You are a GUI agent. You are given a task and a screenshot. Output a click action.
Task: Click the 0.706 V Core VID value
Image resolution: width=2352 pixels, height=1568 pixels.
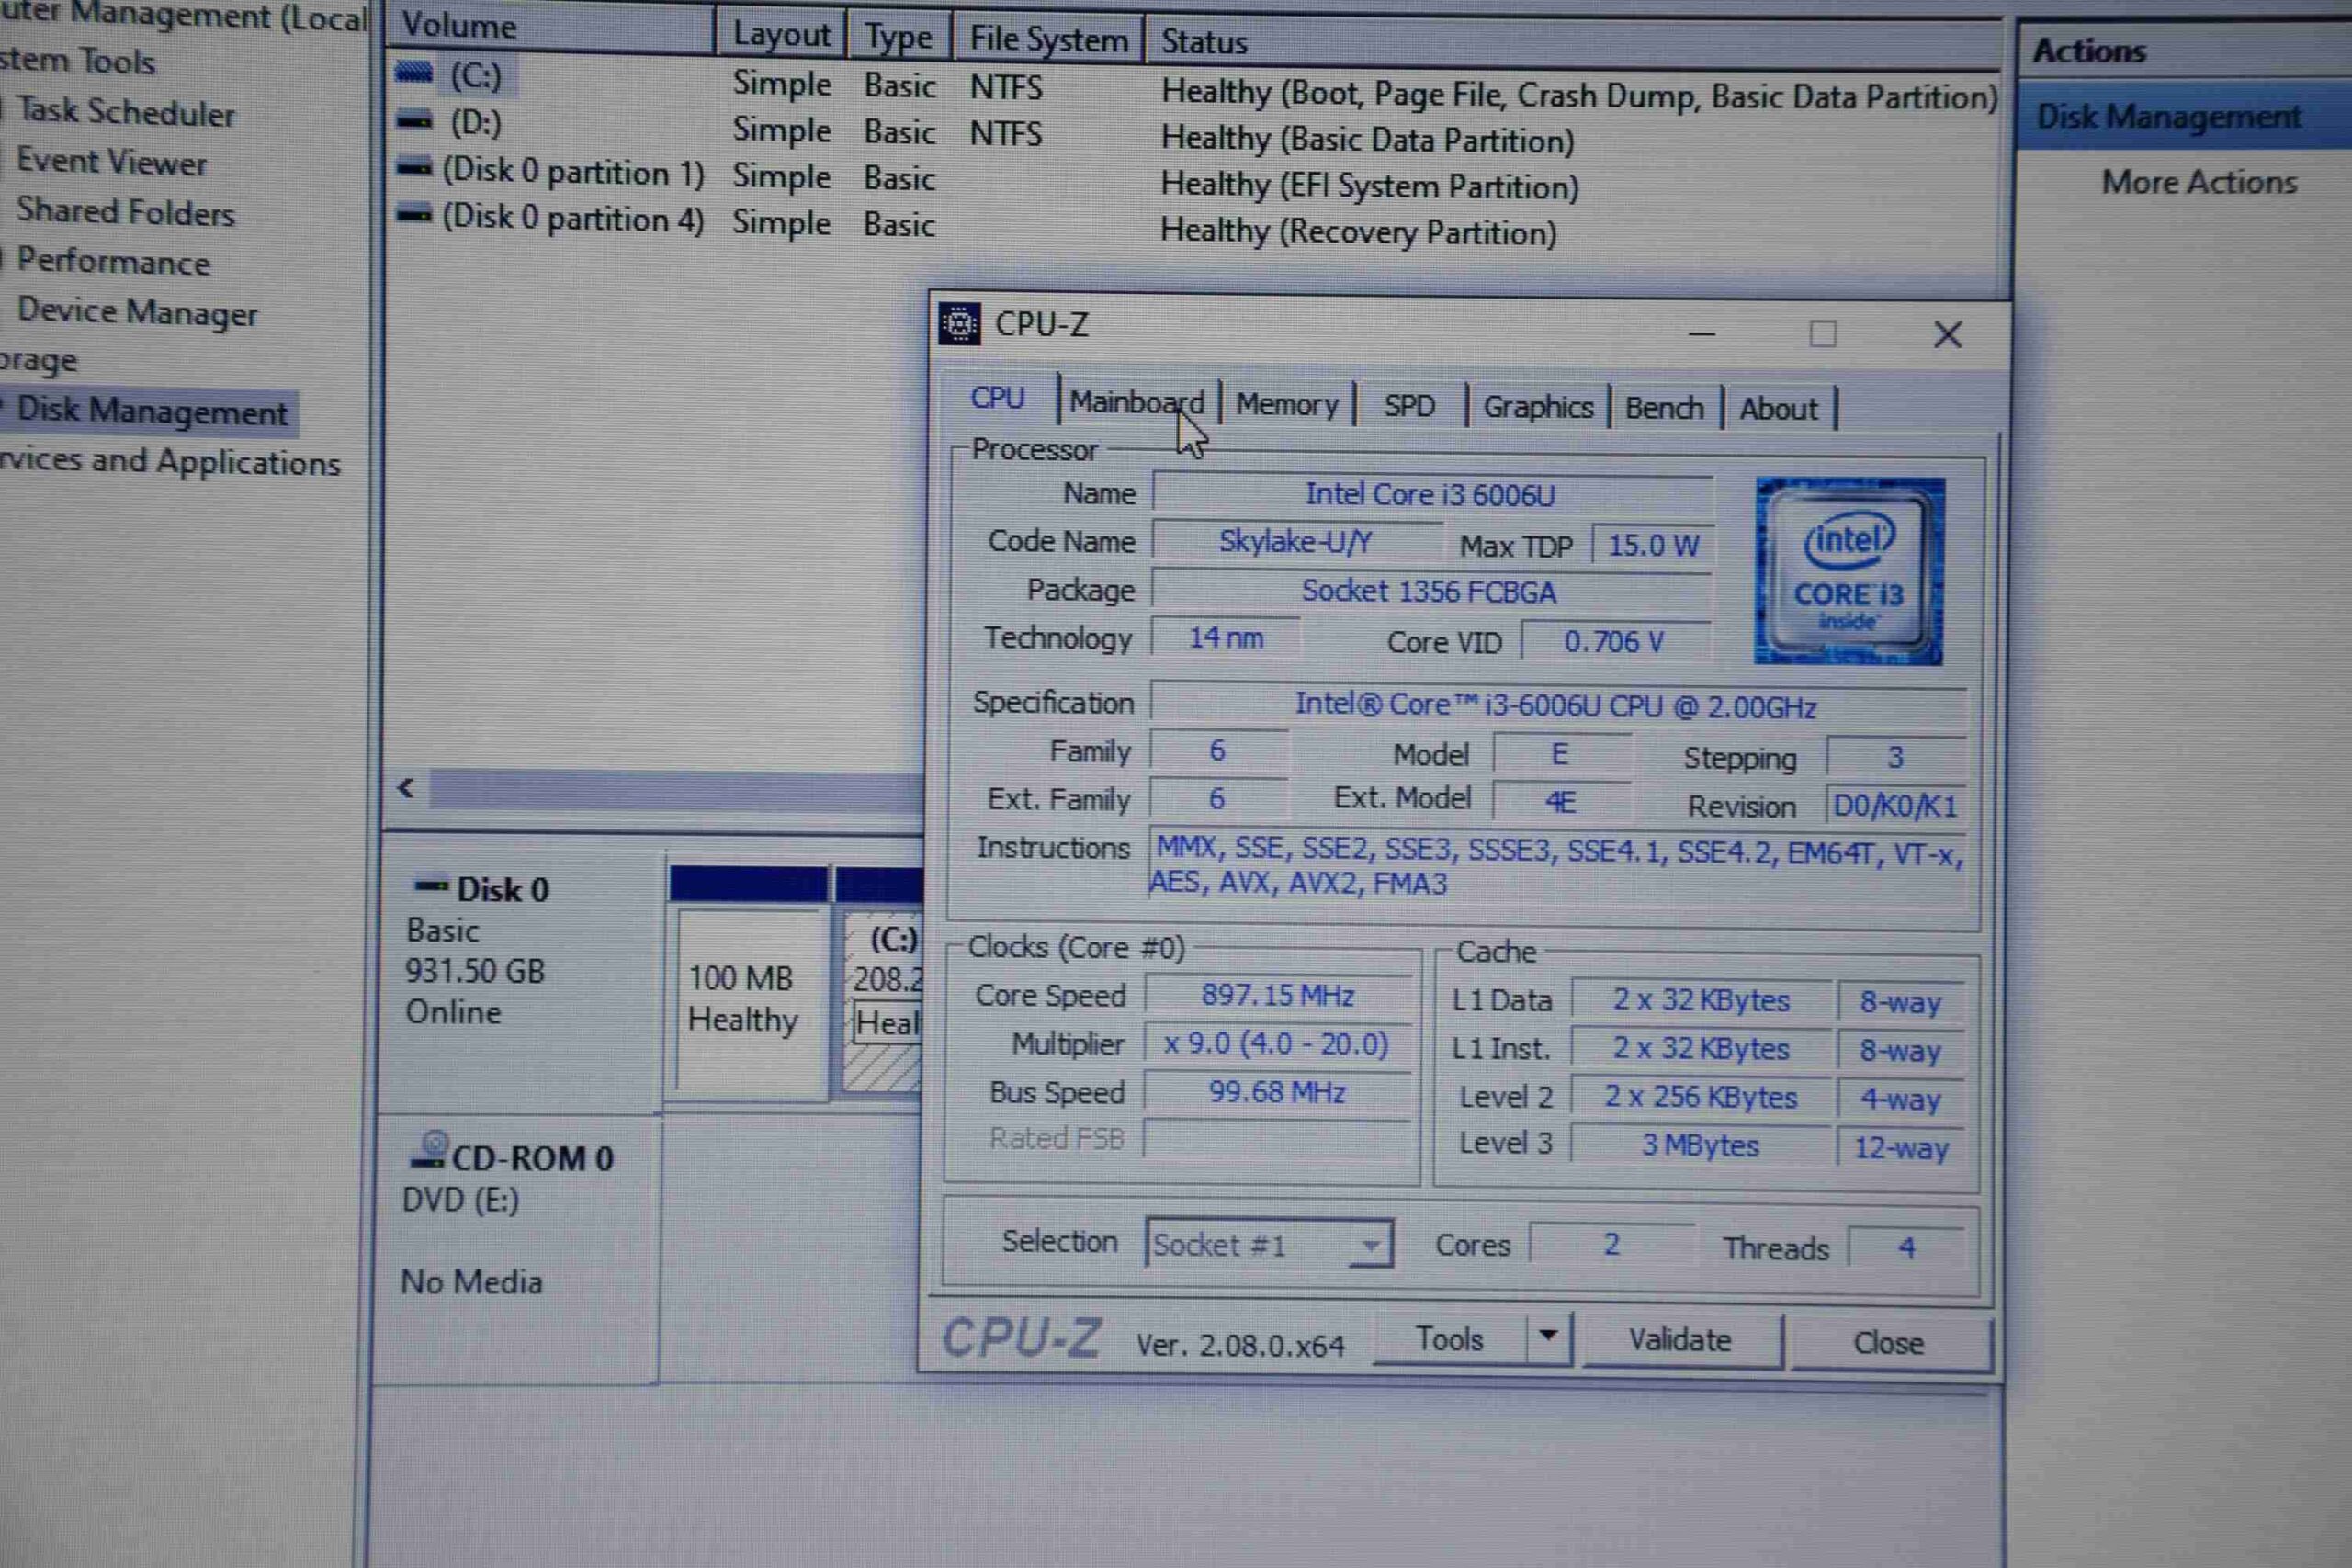[1615, 641]
